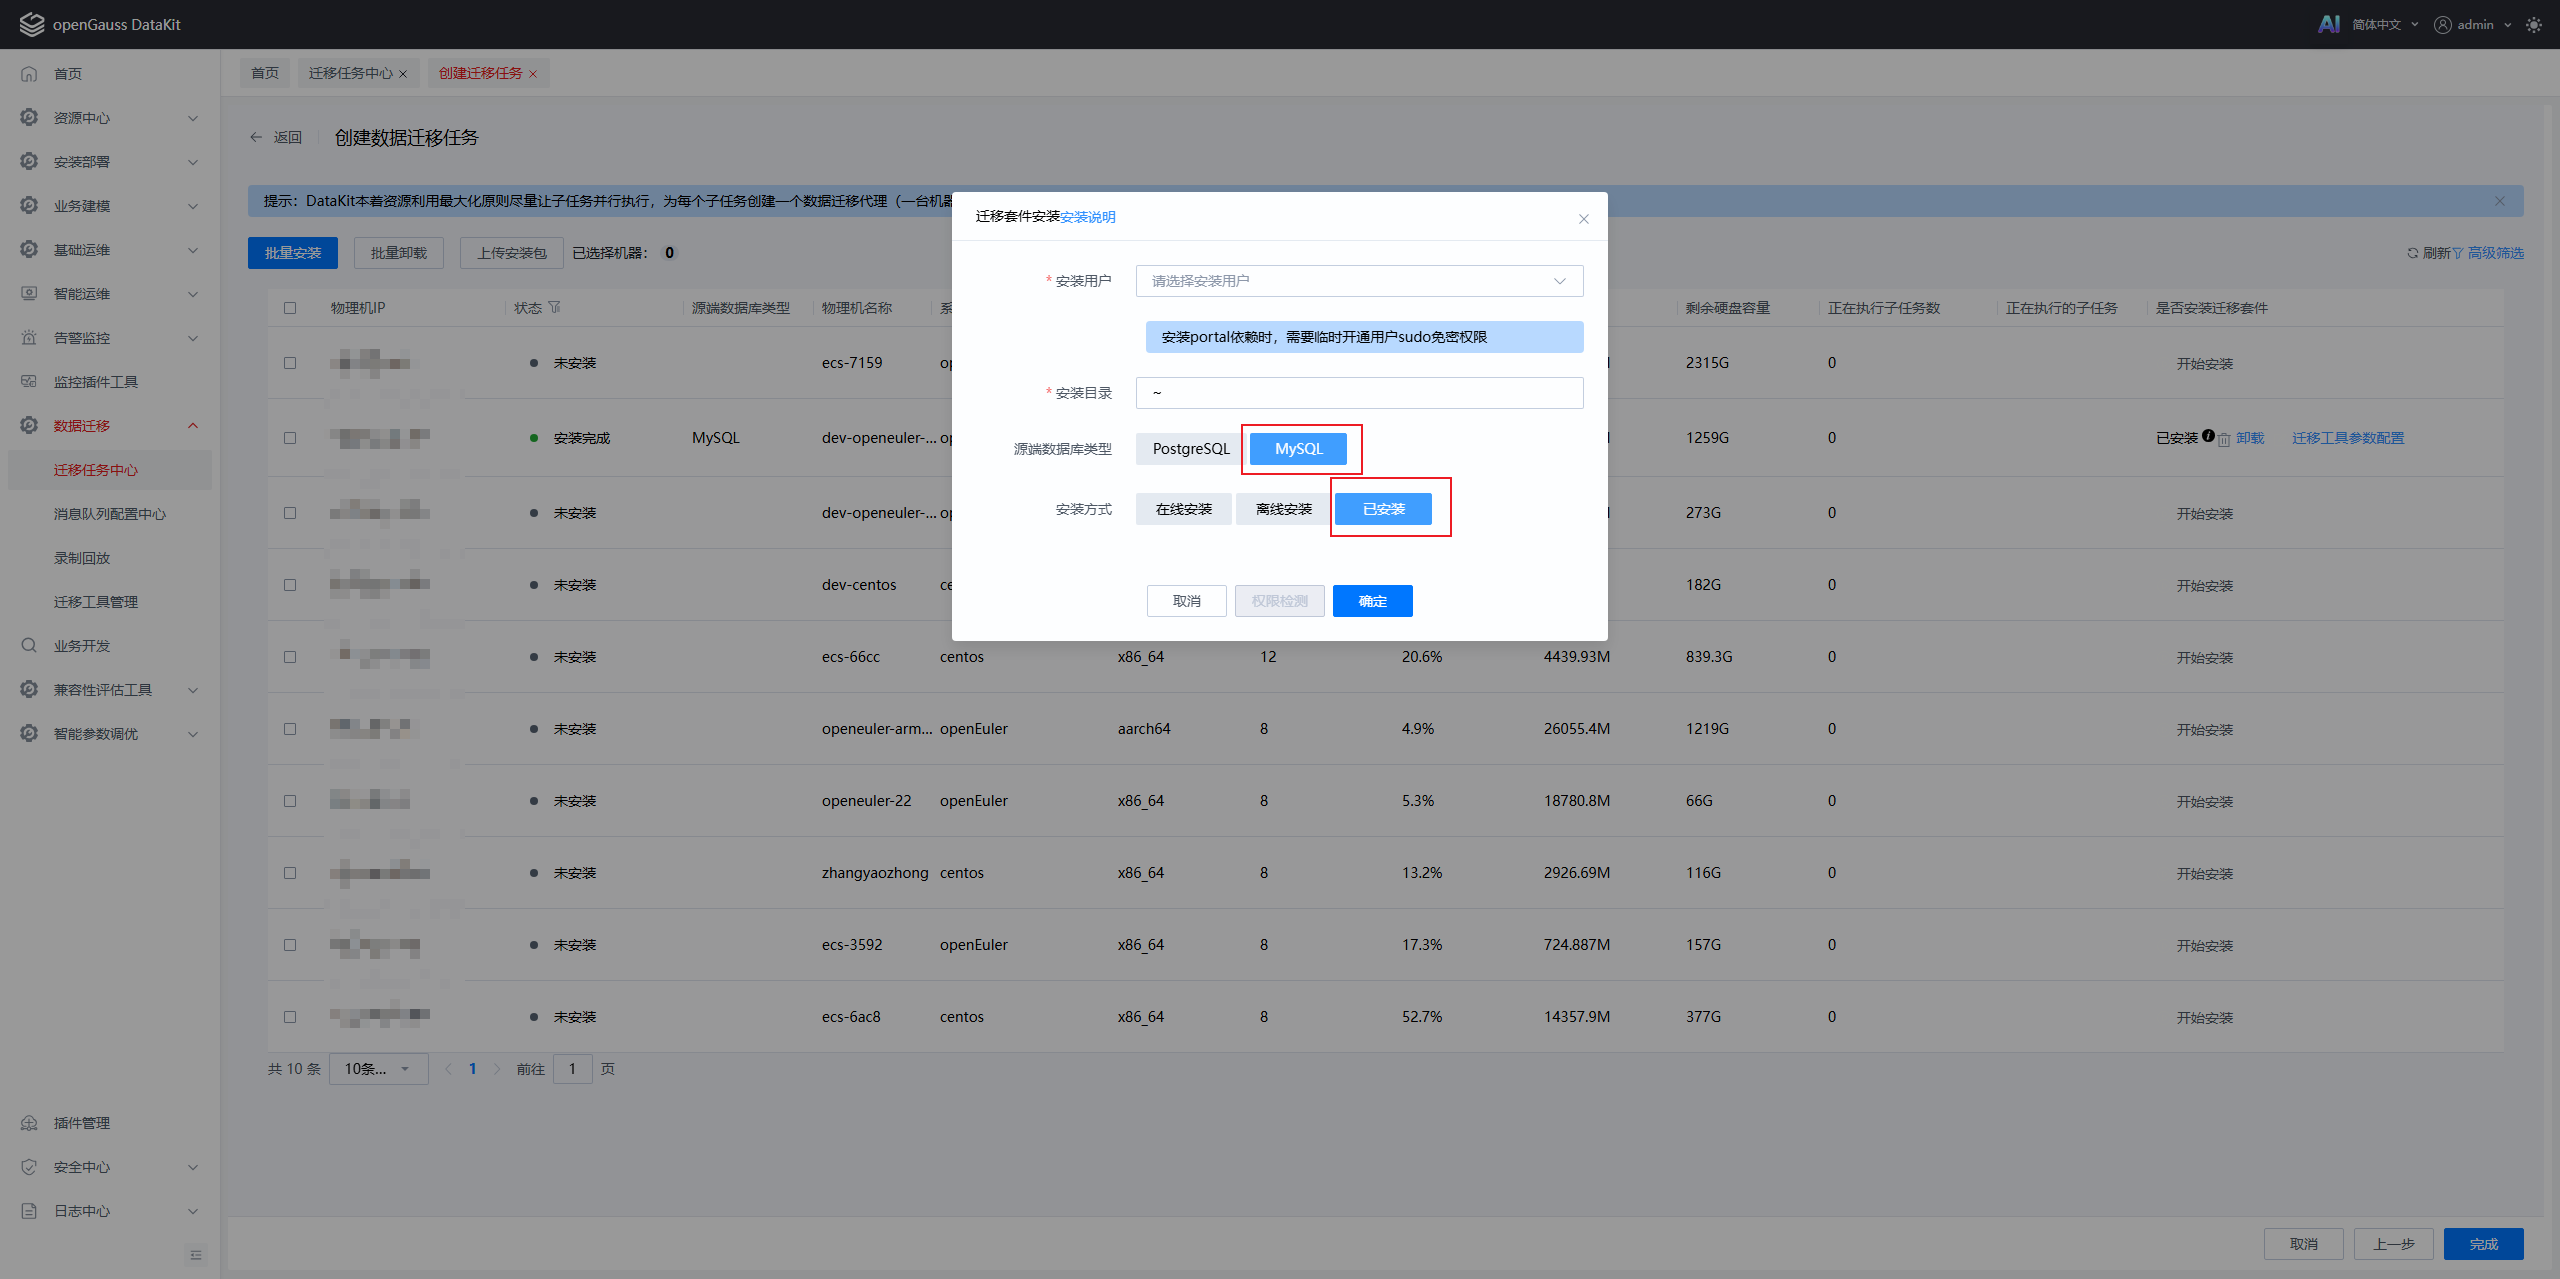Click the blue 确定 button in dialog
This screenshot has height=1279, width=2560.
pyautogui.click(x=1372, y=601)
